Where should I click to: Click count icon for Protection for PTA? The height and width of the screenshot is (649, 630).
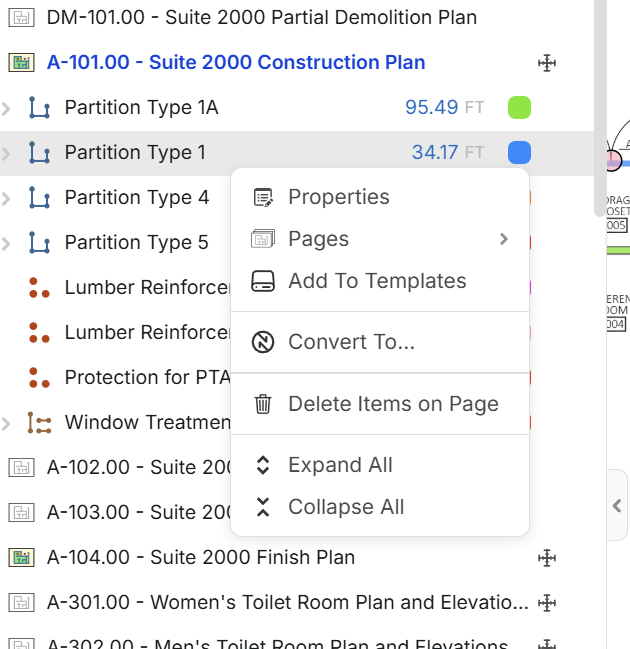click(39, 378)
